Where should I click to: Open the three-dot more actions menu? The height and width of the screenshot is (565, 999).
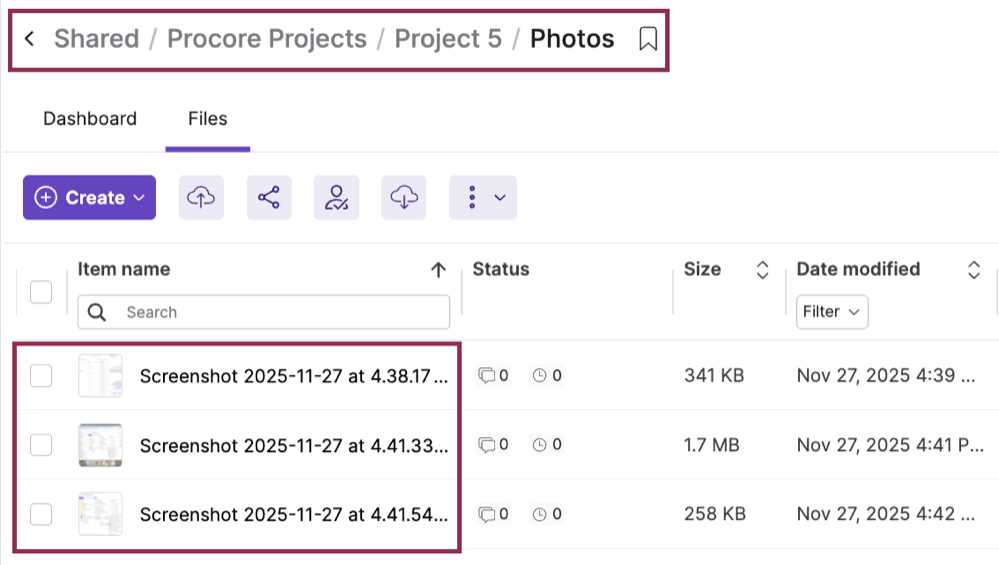point(483,197)
